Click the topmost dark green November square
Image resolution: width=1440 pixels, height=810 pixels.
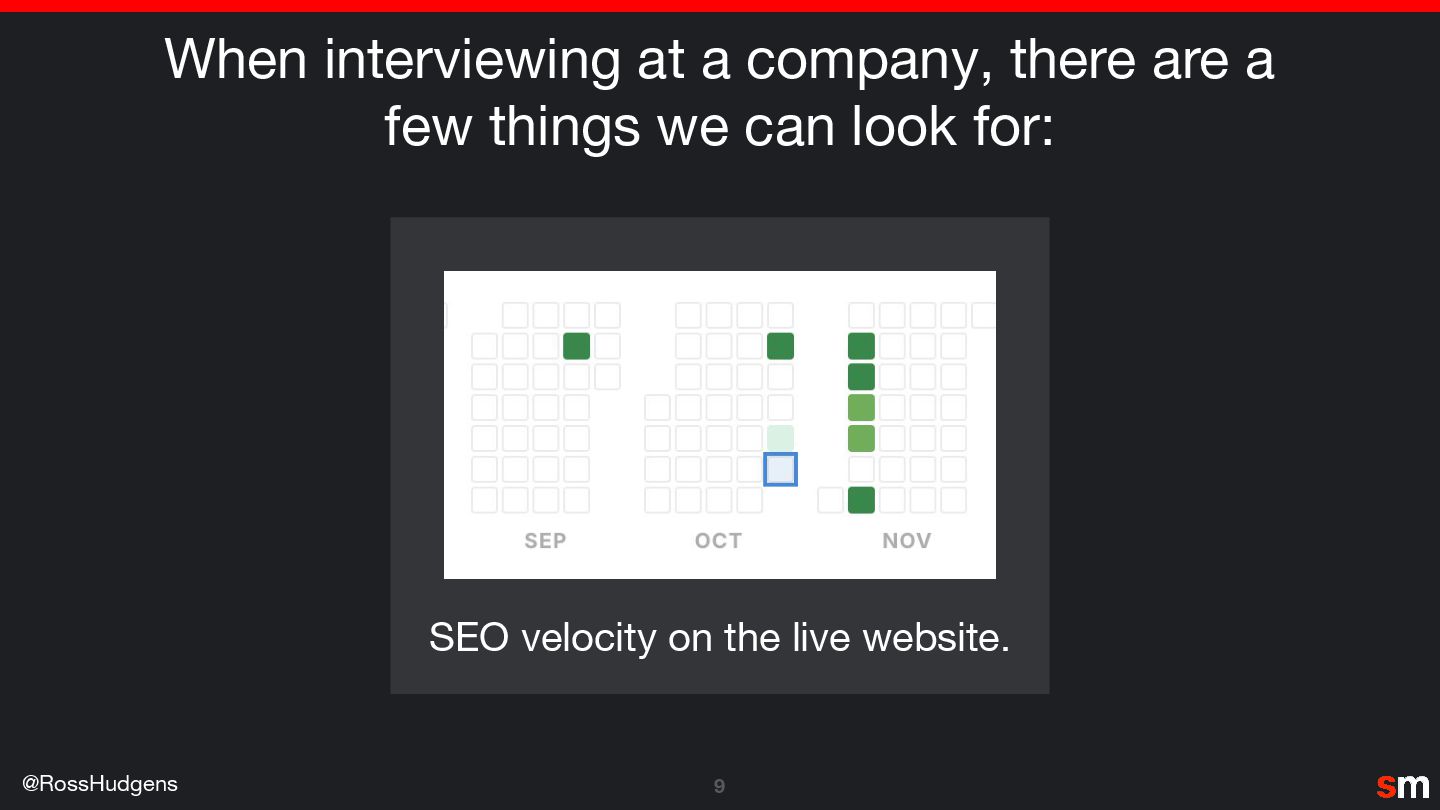click(861, 347)
